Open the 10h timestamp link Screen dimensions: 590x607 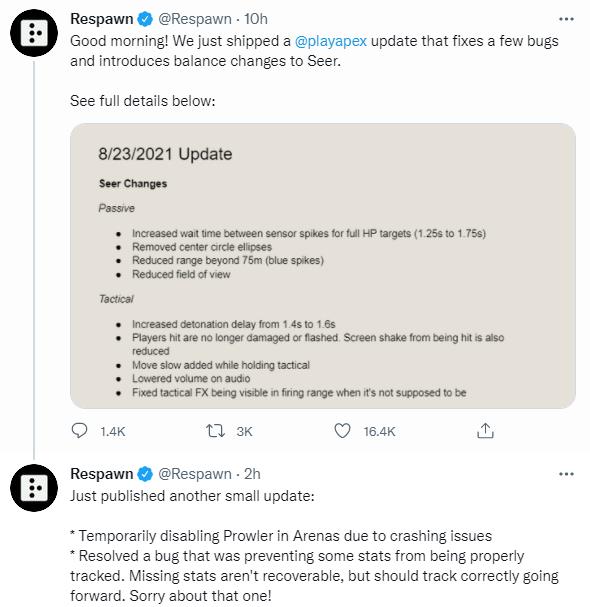[256, 19]
